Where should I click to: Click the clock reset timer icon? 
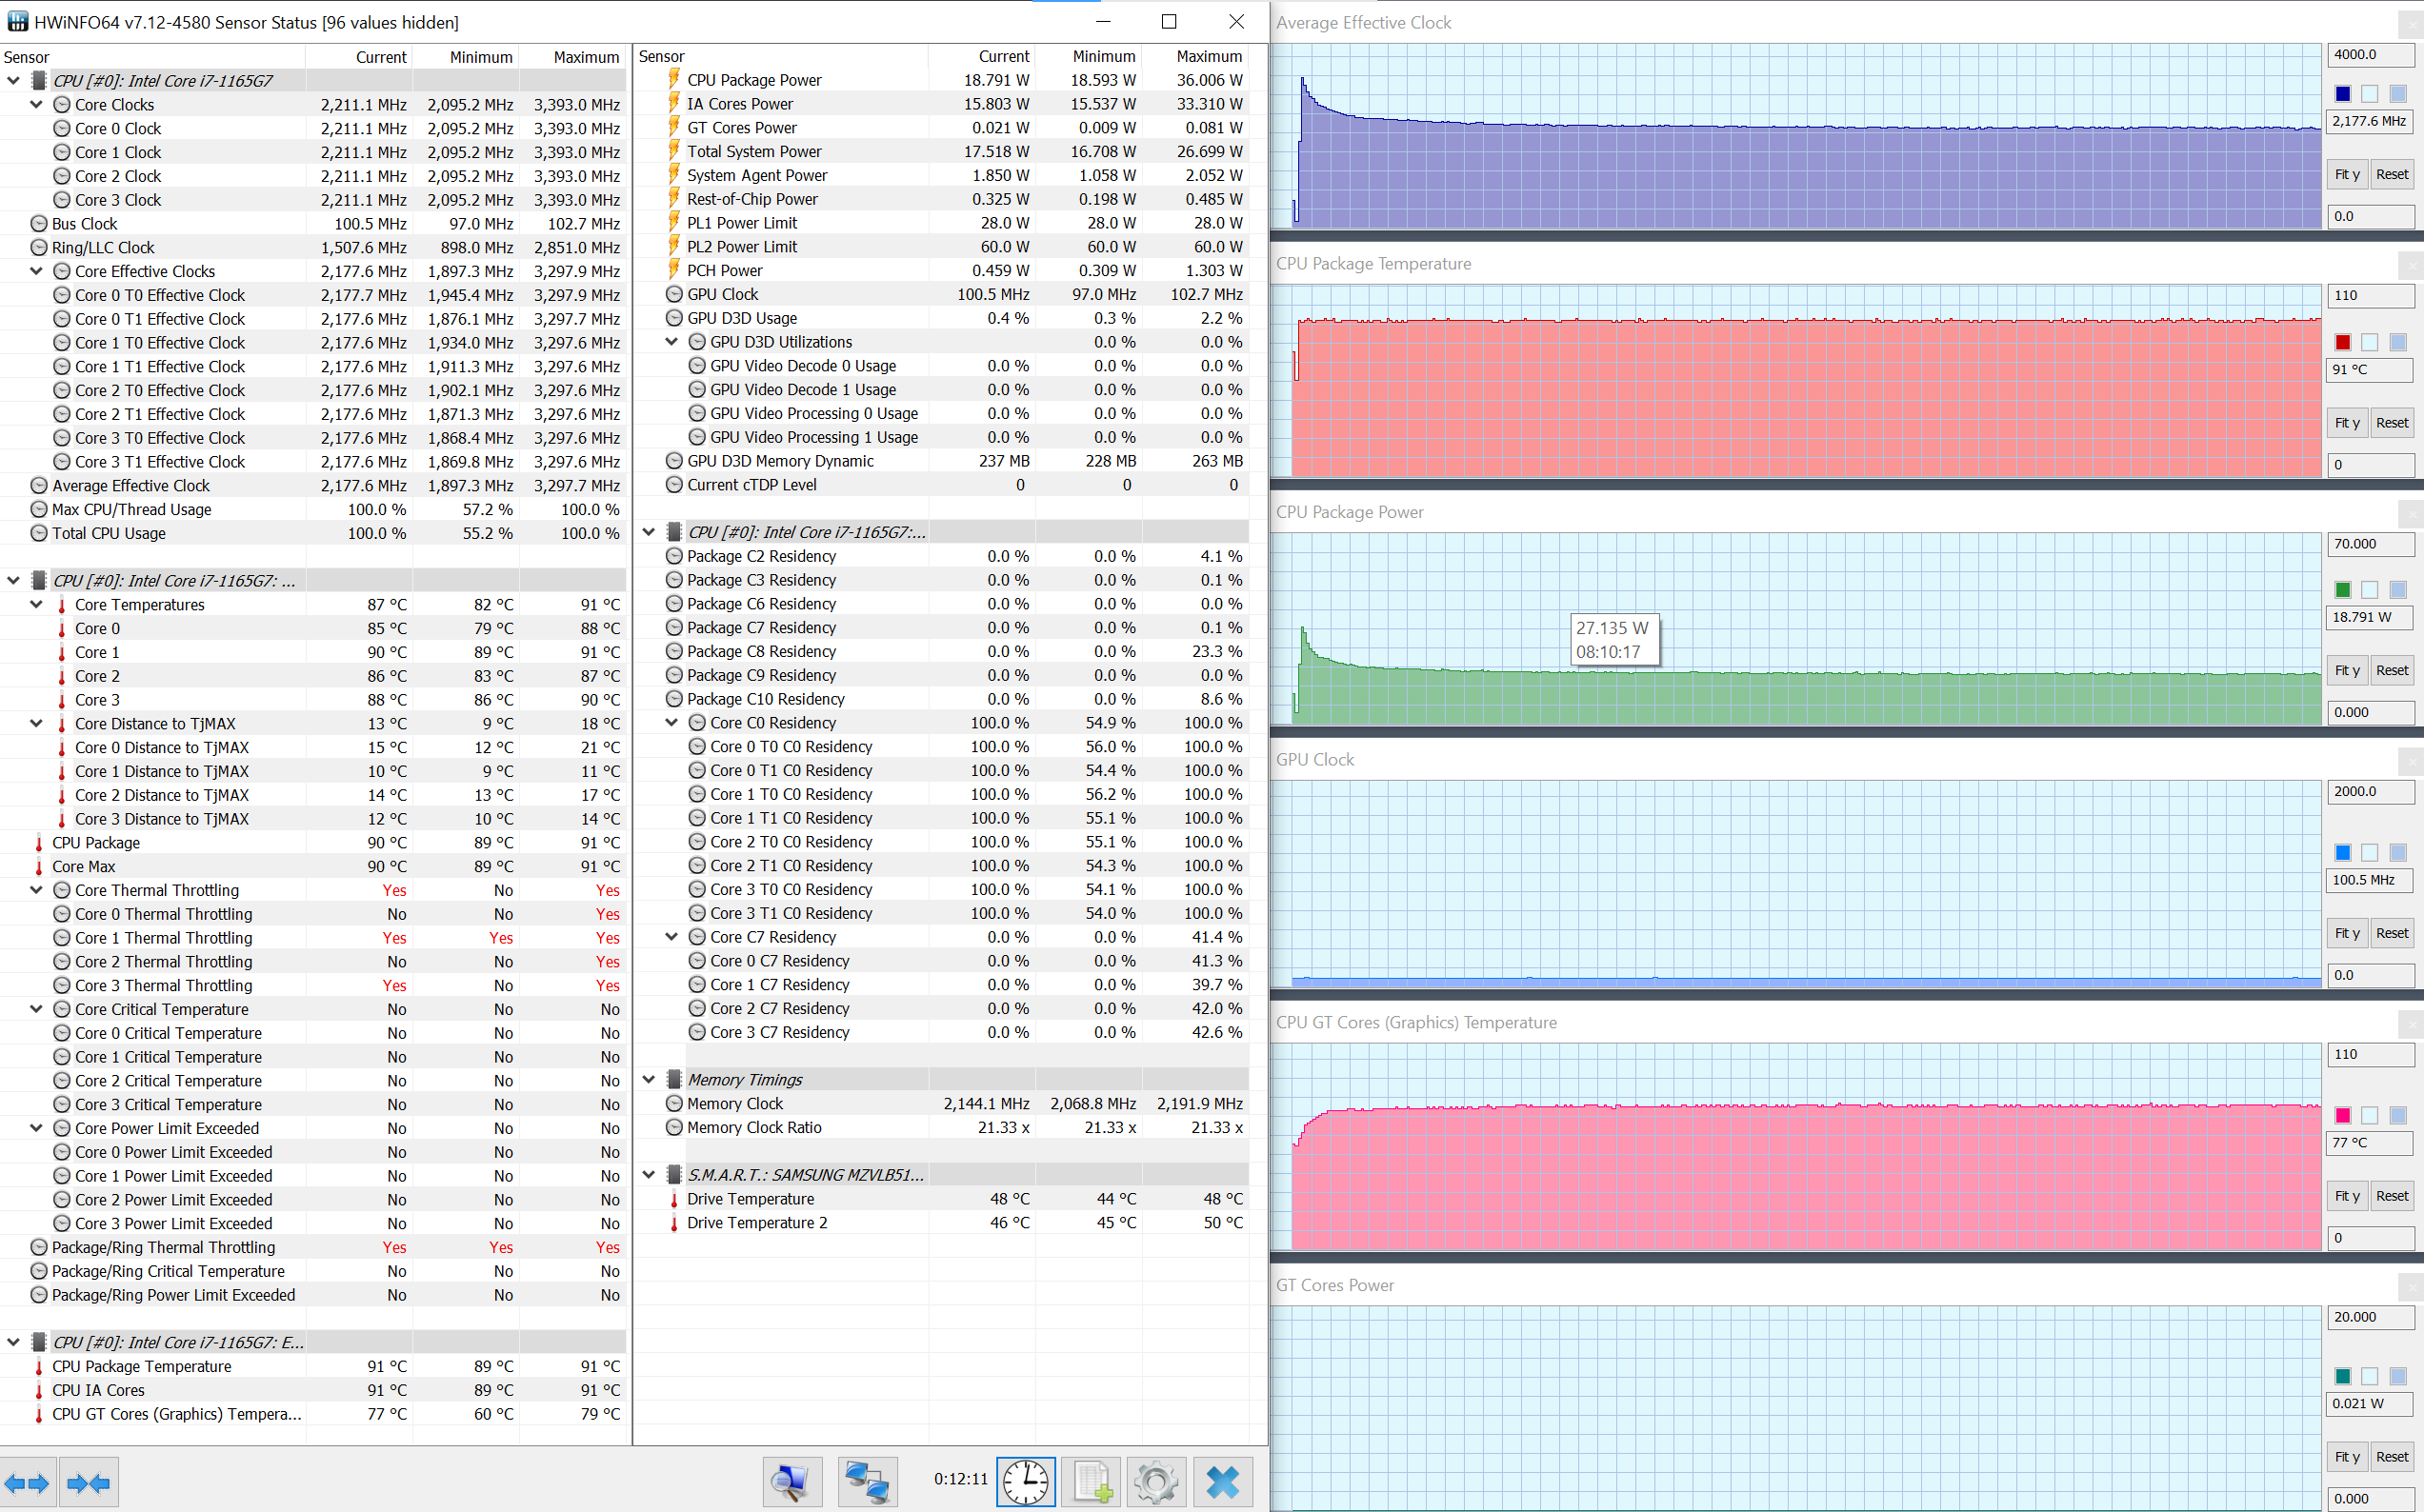click(1026, 1482)
